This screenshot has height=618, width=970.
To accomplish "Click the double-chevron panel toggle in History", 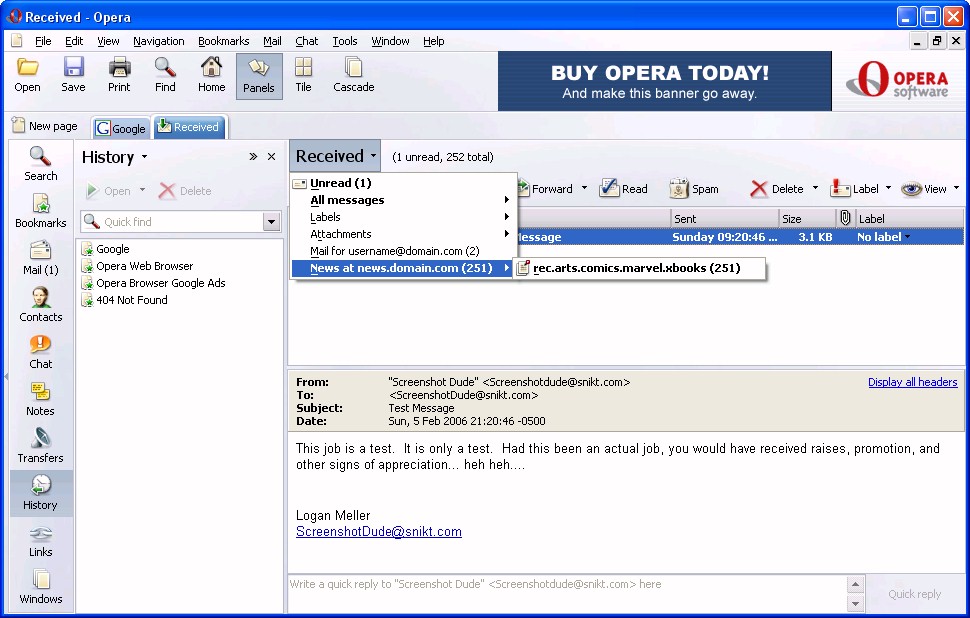I will [253, 157].
